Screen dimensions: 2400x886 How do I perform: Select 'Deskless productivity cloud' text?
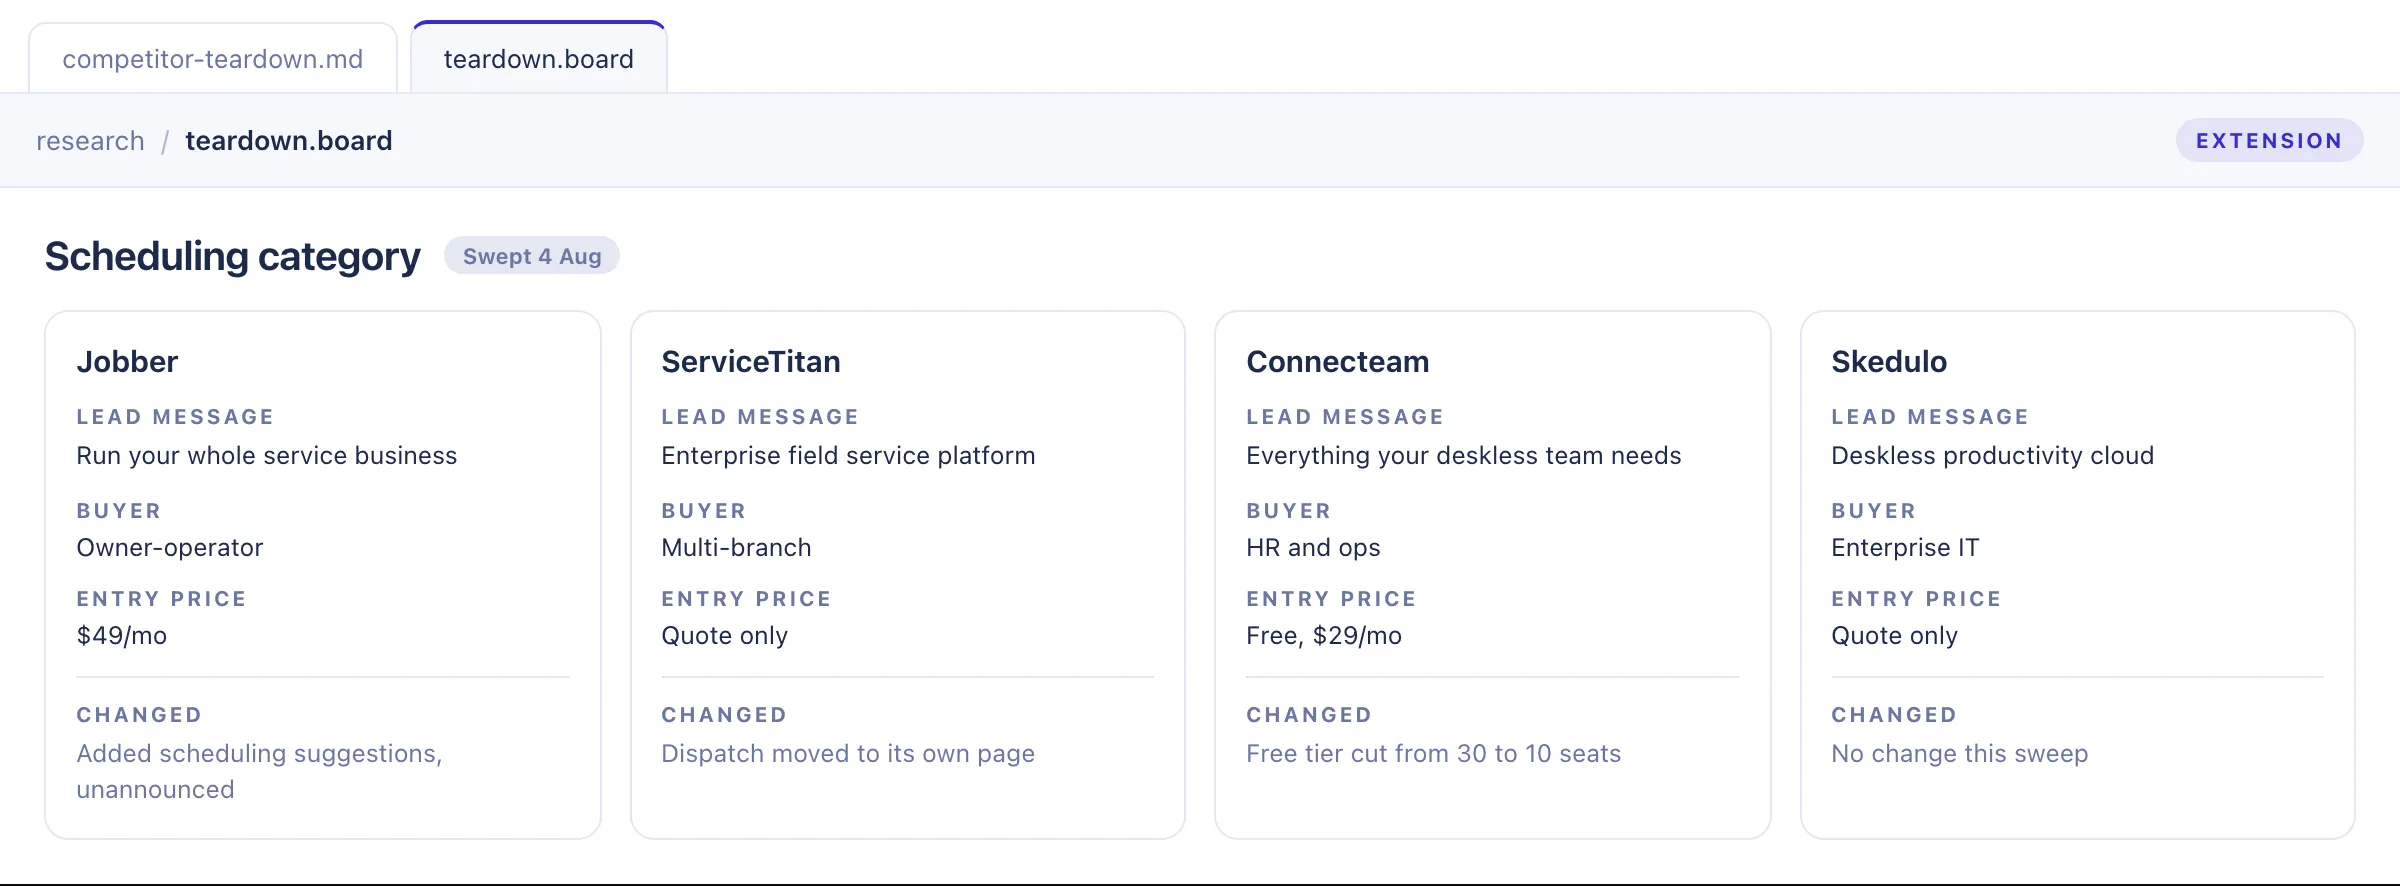(x=1993, y=456)
